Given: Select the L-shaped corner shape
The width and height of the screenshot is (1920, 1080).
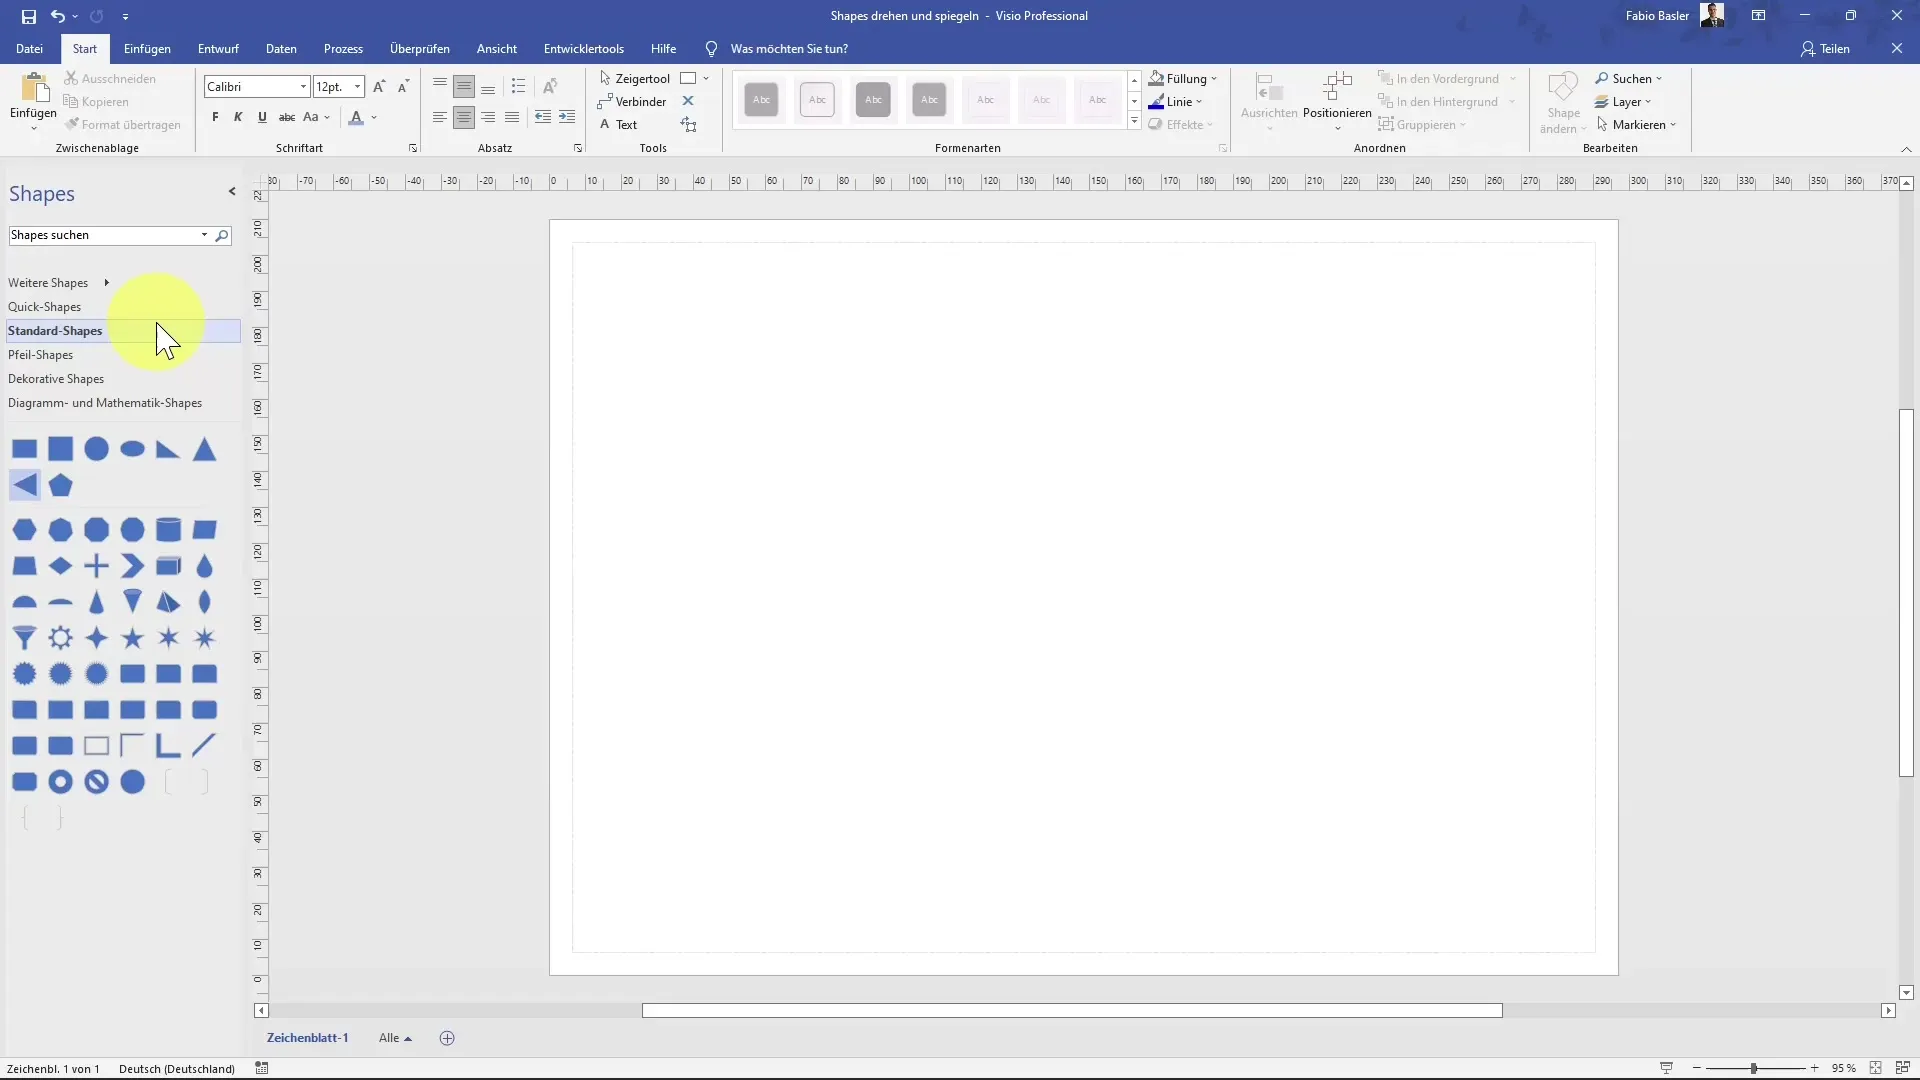Looking at the screenshot, I should (x=169, y=746).
